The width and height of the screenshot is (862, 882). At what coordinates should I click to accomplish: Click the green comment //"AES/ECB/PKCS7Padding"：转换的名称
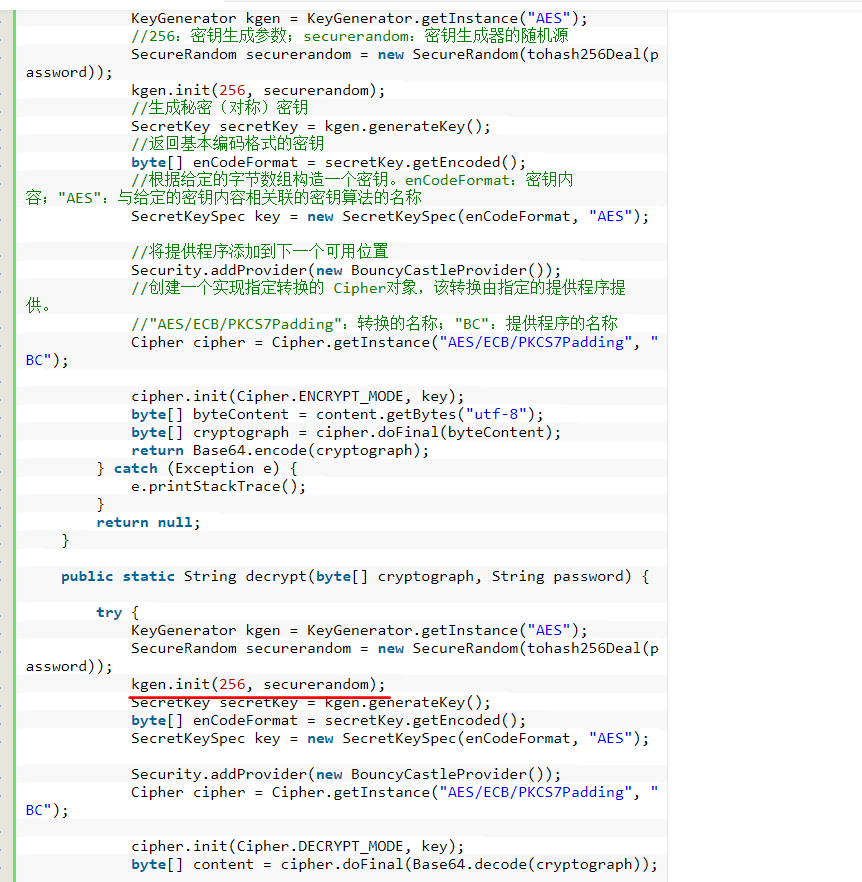coord(374,324)
